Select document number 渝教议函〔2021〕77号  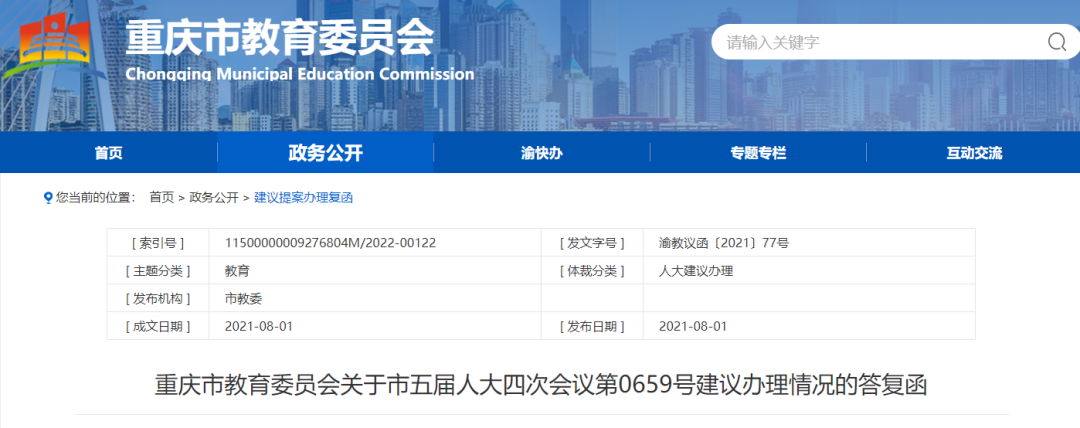(724, 243)
